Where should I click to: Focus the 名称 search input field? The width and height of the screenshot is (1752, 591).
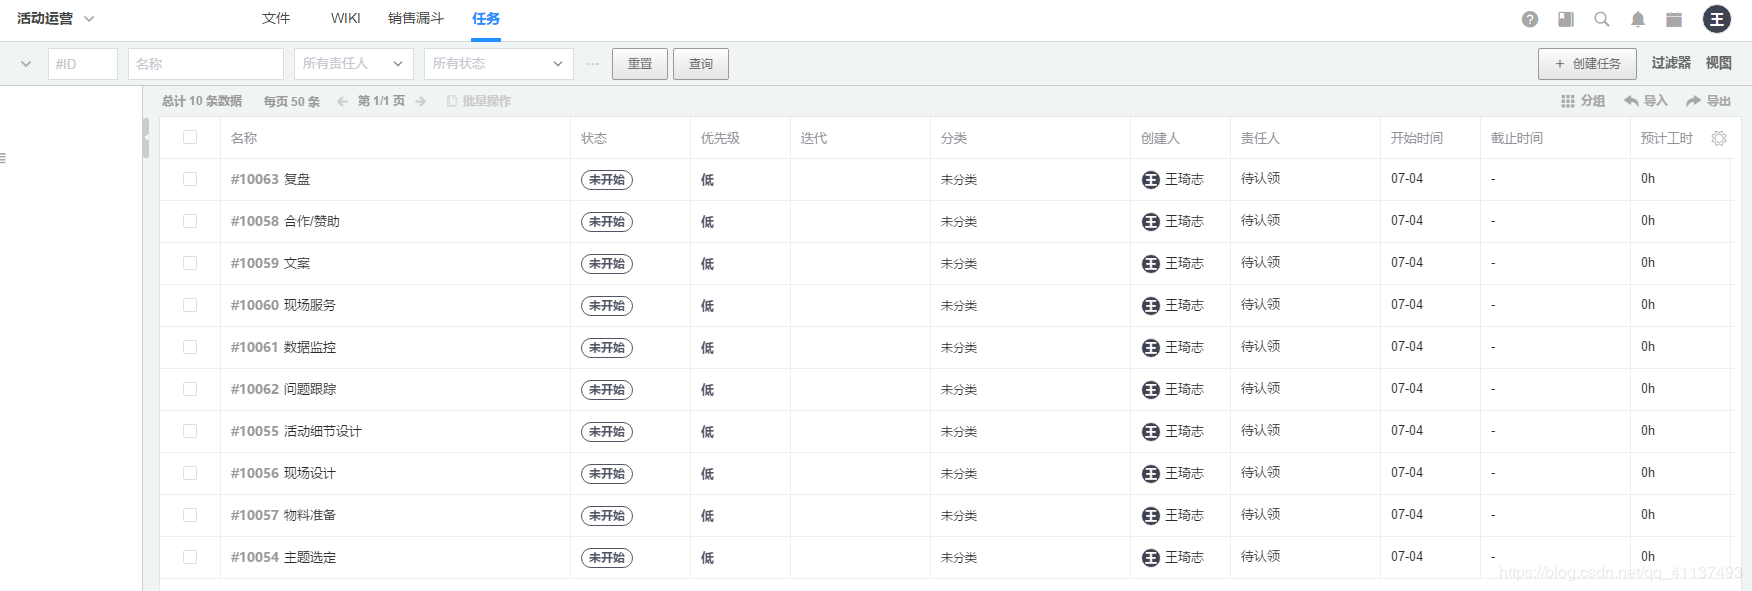[x=206, y=64]
